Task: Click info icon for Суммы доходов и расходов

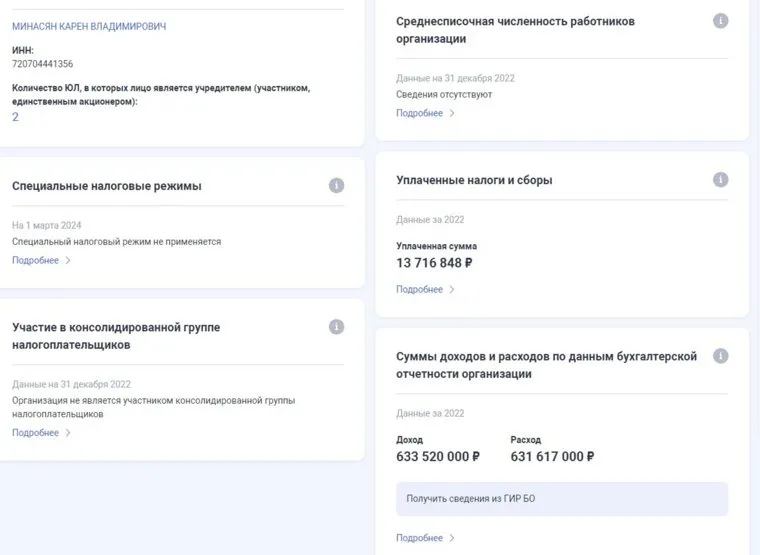Action: (x=720, y=356)
